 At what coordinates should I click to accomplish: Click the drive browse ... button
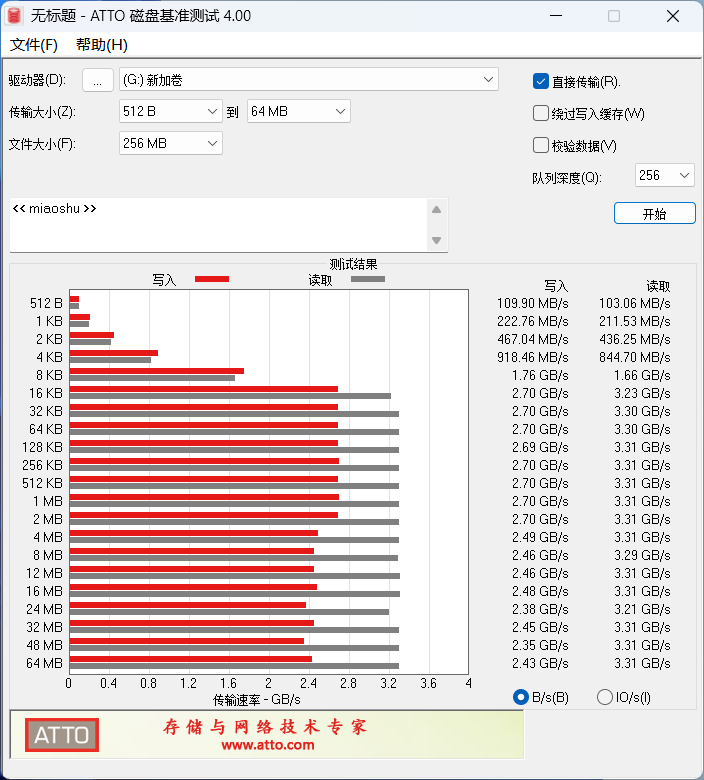(x=98, y=80)
